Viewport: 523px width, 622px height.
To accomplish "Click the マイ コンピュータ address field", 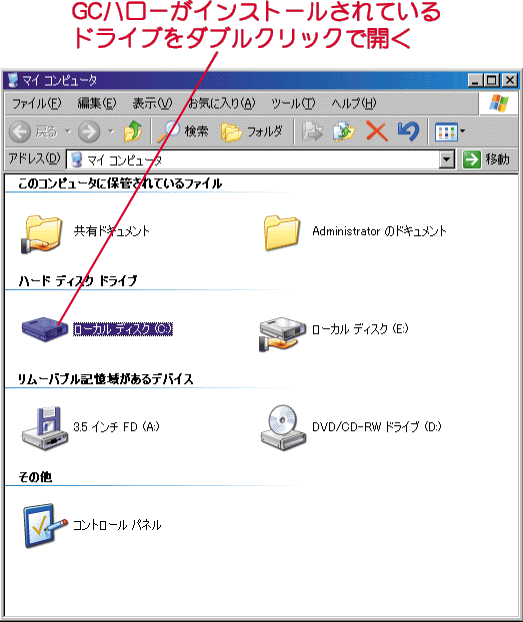I will pos(254,159).
